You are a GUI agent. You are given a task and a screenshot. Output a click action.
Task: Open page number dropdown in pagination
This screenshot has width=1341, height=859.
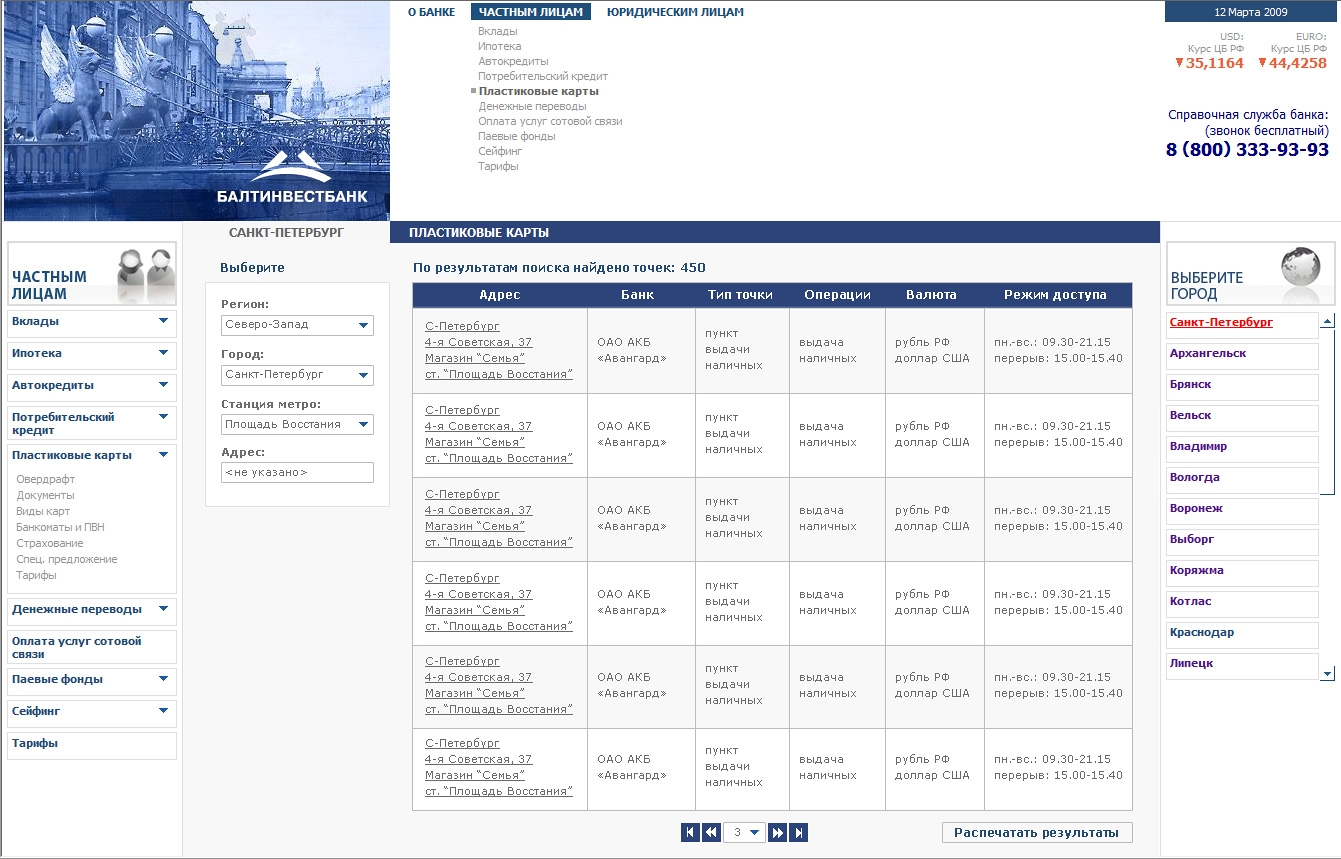743,832
